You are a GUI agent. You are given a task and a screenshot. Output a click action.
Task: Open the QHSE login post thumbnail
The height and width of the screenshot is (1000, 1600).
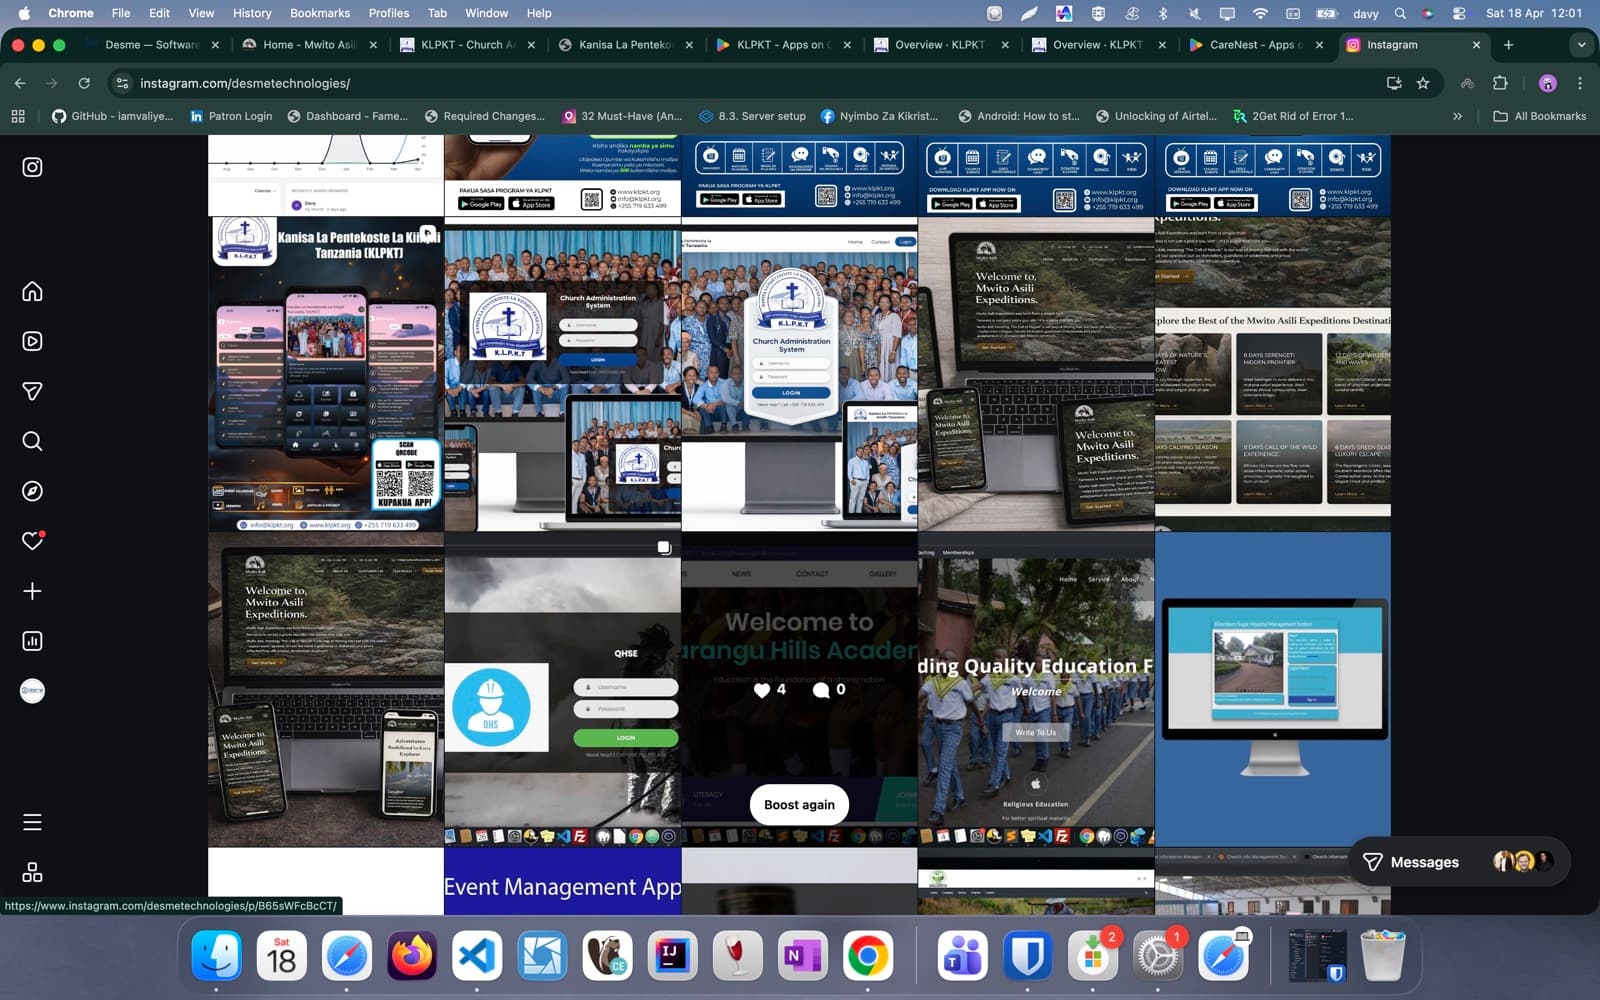[562, 690]
